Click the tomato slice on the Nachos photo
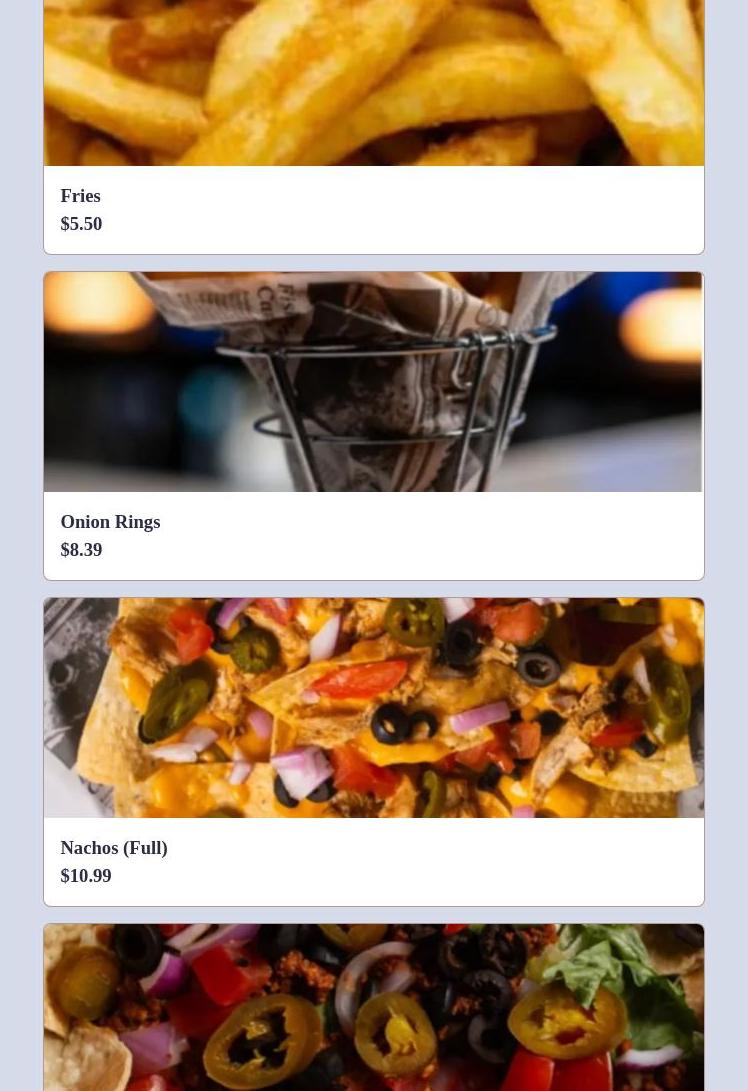This screenshot has width=748, height=1091. (x=360, y=679)
